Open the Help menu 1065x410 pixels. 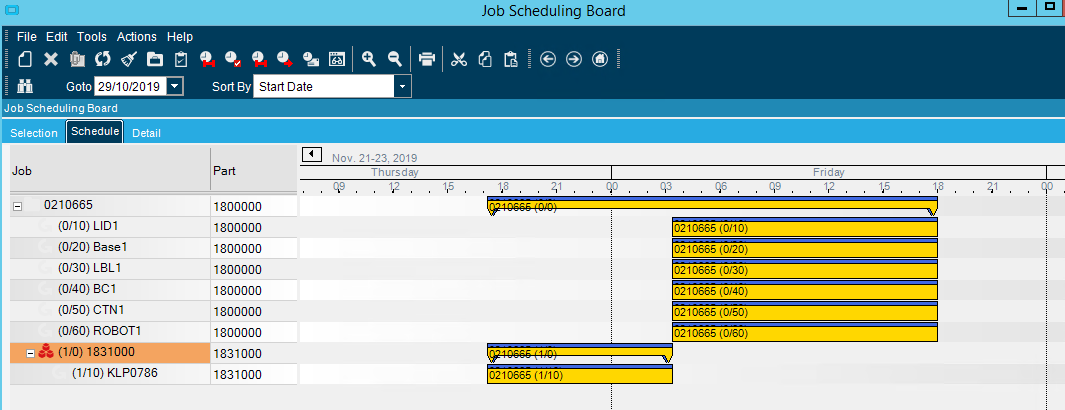(x=180, y=37)
